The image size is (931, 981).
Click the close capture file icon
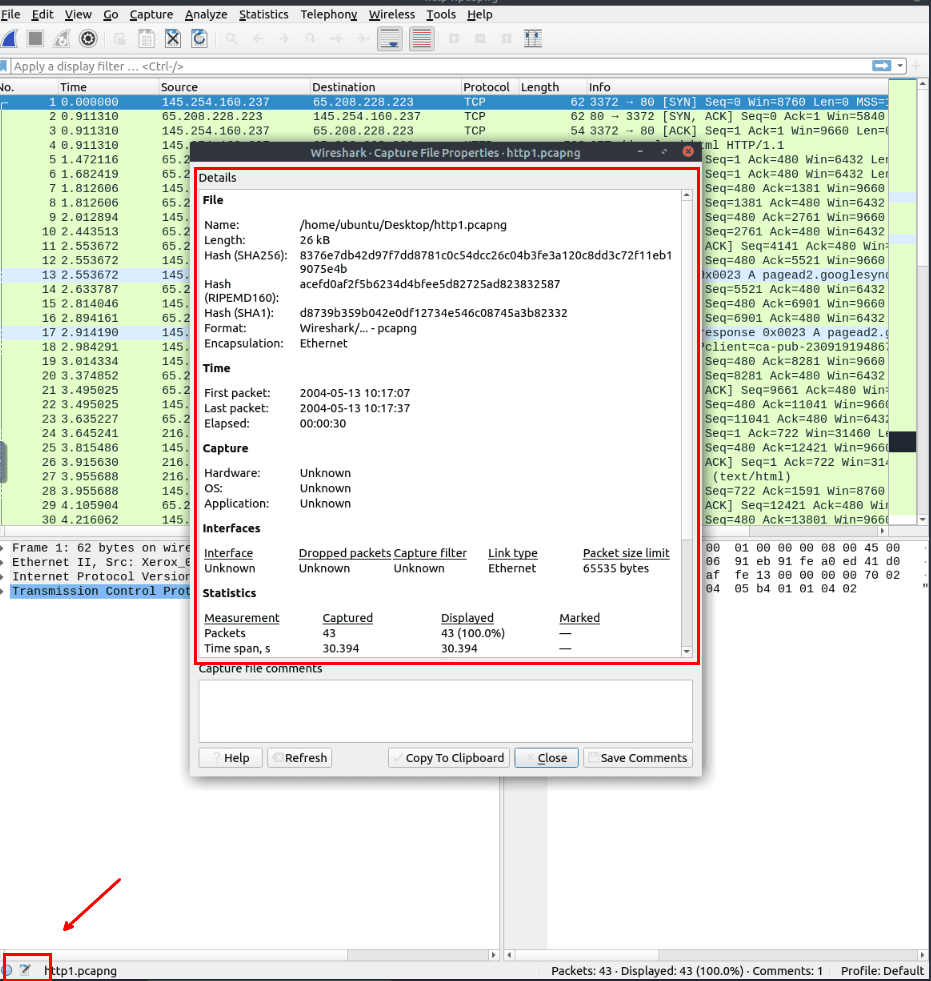click(x=172, y=39)
